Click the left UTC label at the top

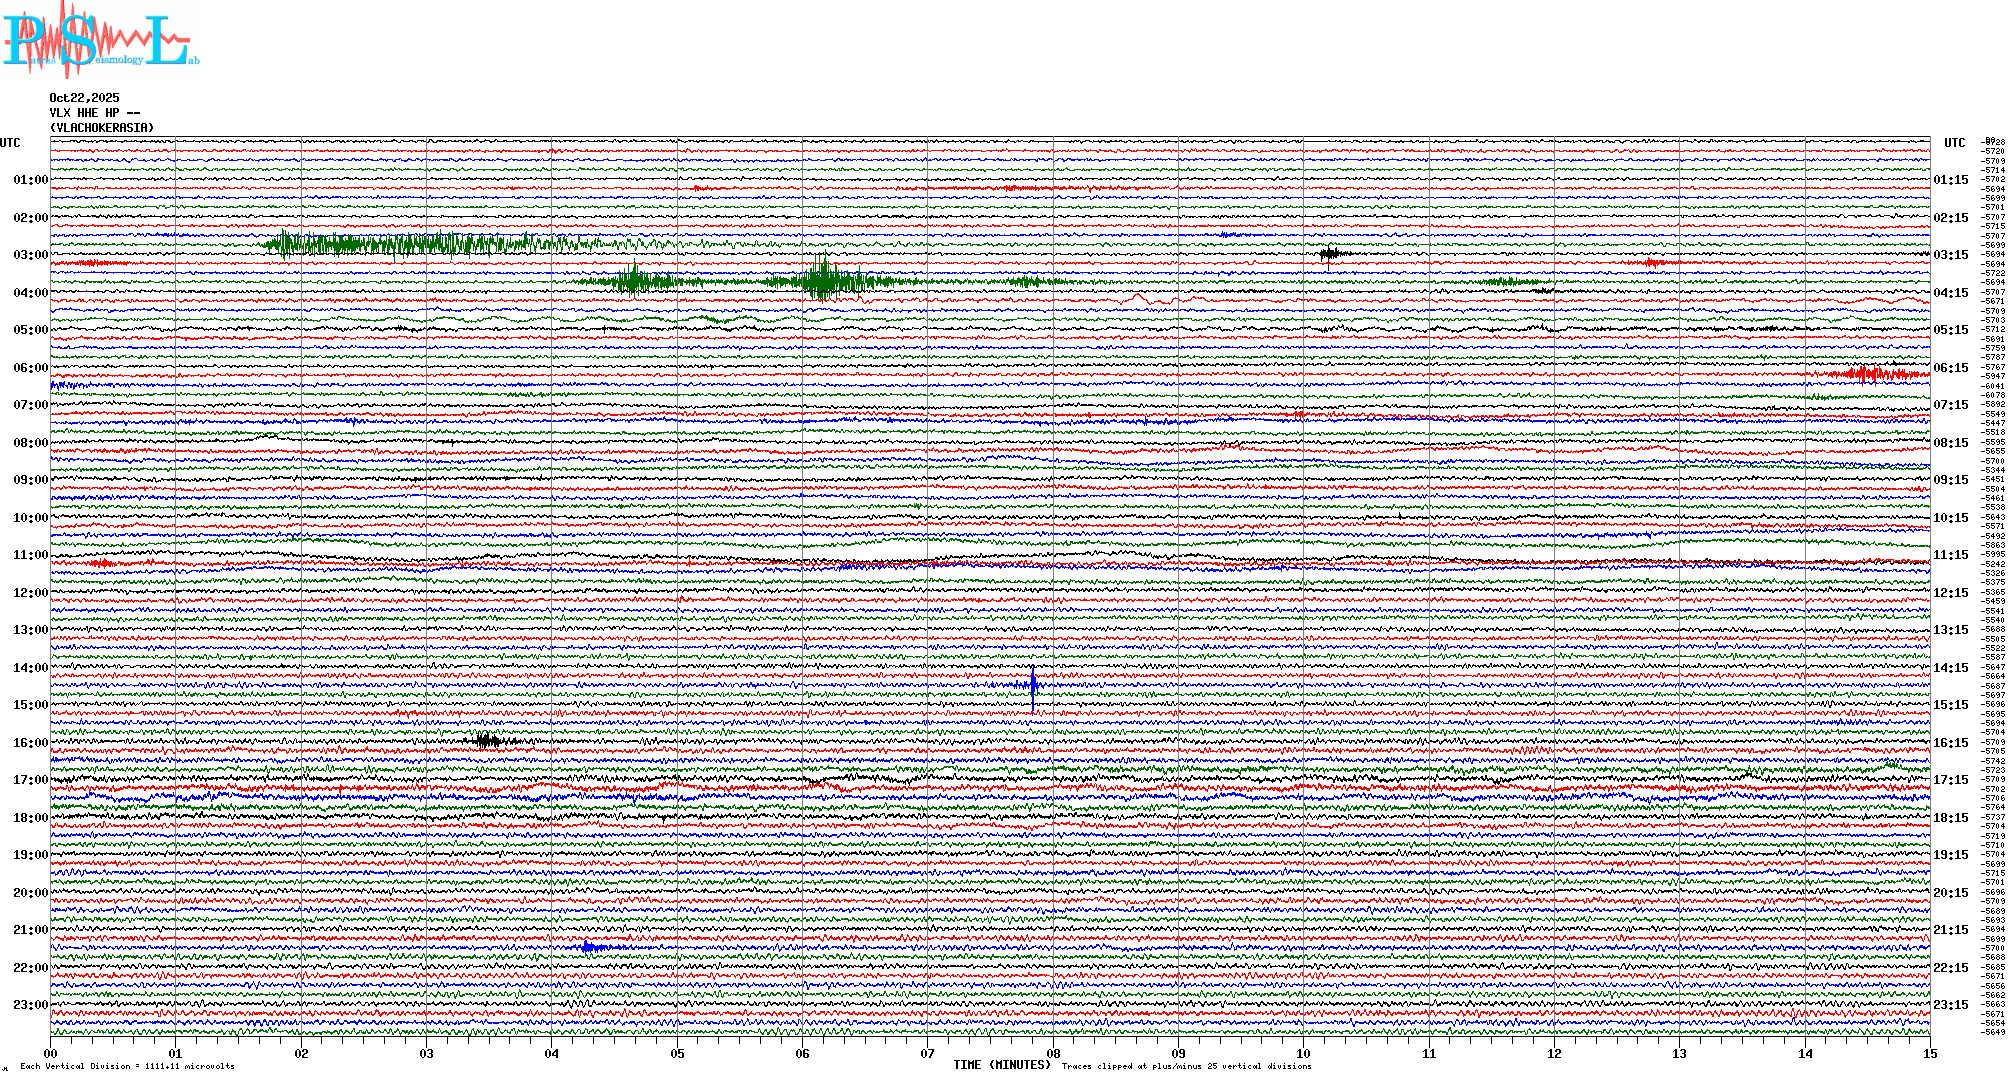[10, 143]
